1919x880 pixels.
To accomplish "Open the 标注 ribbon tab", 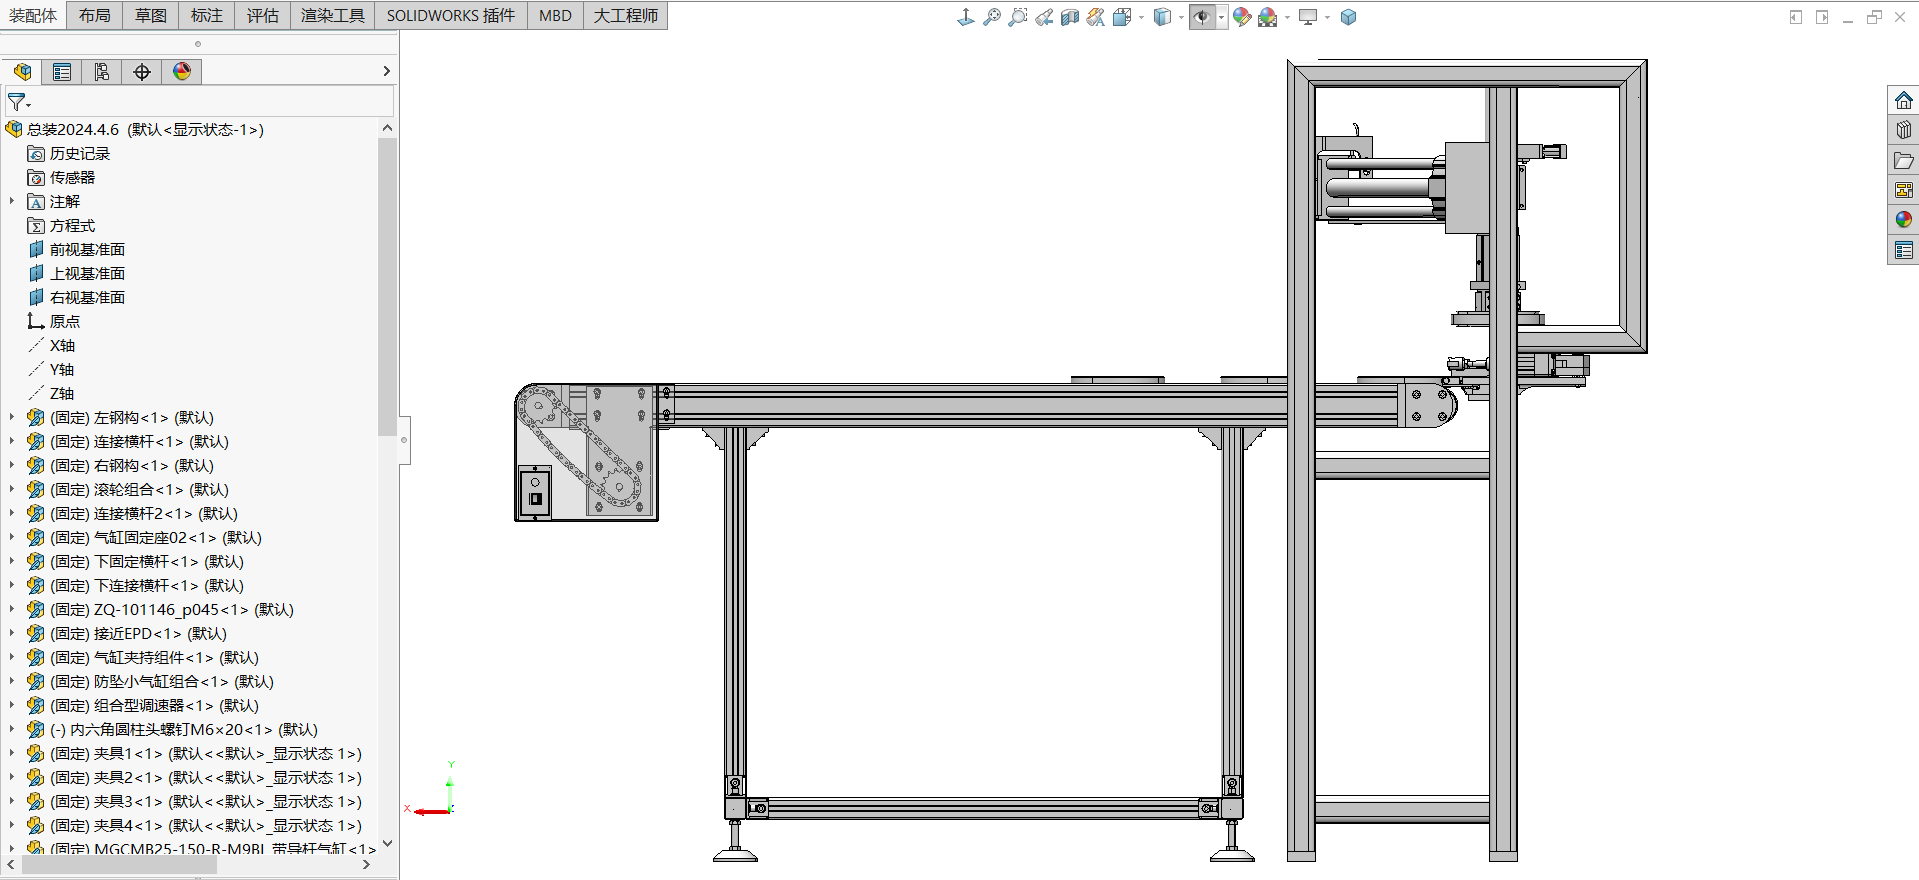I will click(207, 15).
